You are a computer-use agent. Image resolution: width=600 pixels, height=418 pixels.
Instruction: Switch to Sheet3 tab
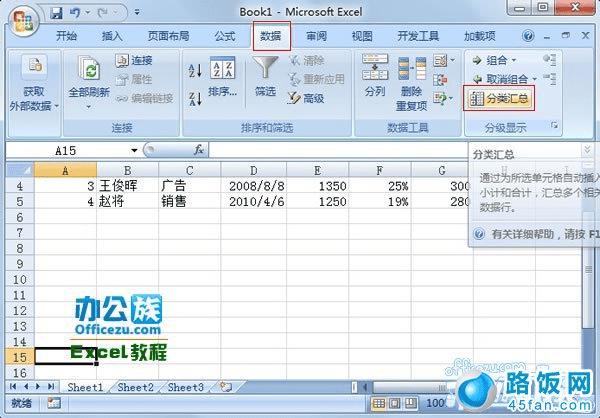pyautogui.click(x=186, y=387)
